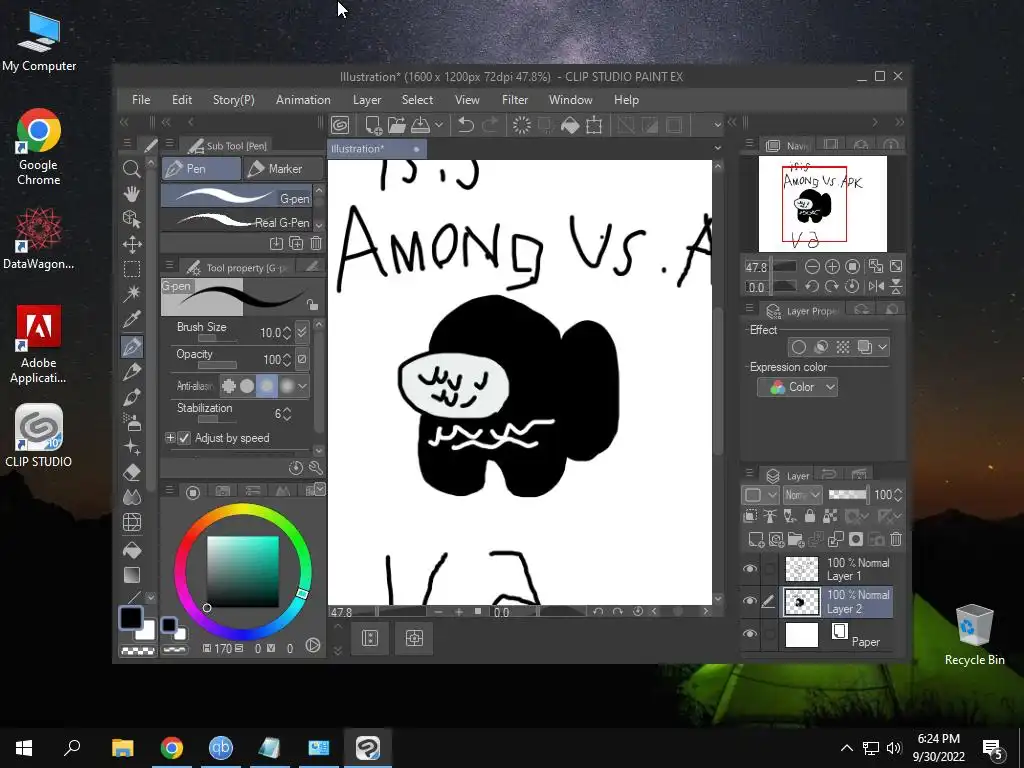1024x768 pixels.
Task: Click the Zoom out minus icon in Navigator
Action: coord(812,266)
